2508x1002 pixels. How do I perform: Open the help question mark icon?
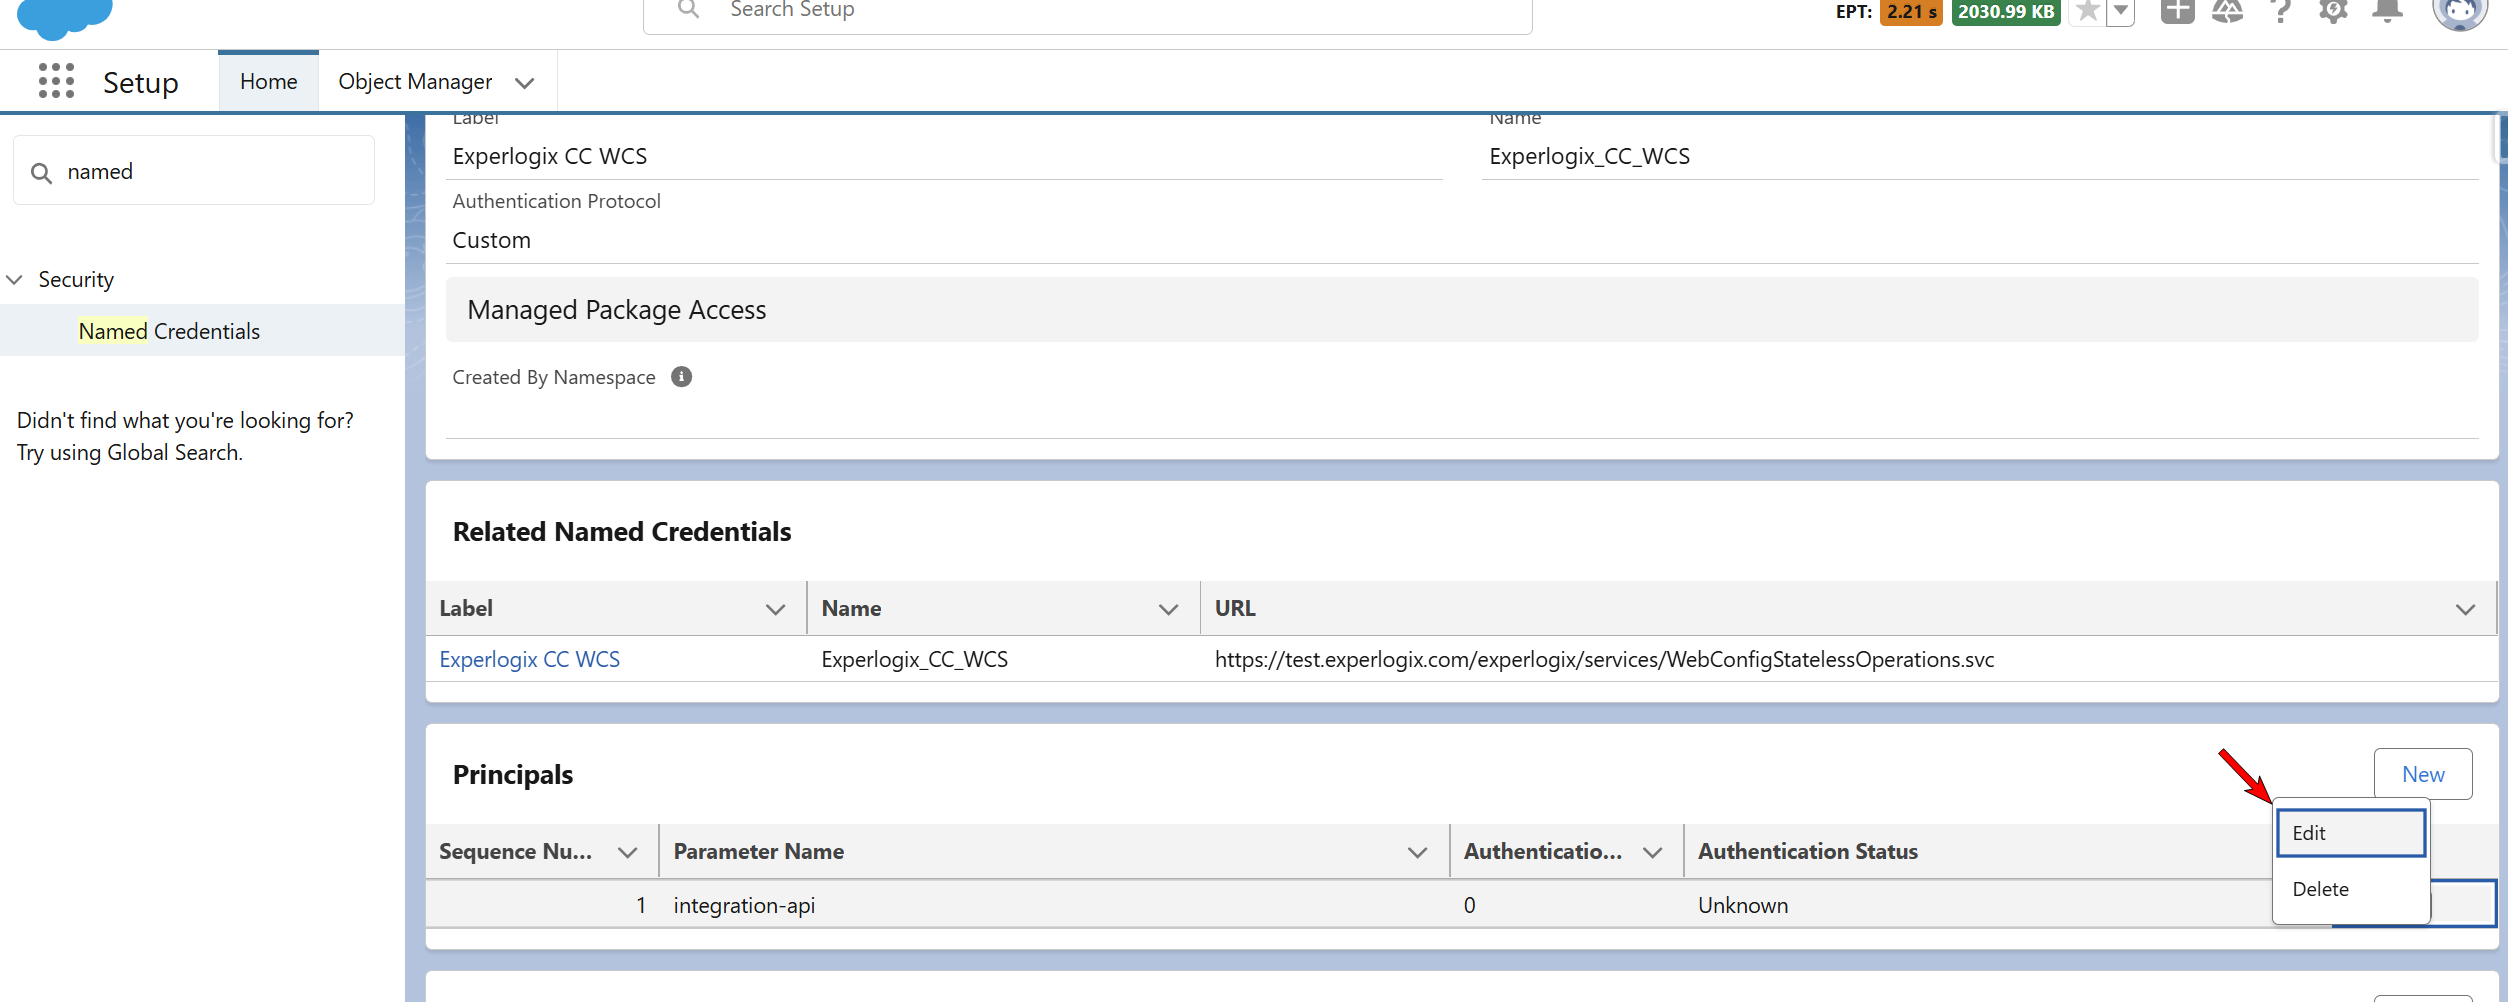click(2280, 11)
